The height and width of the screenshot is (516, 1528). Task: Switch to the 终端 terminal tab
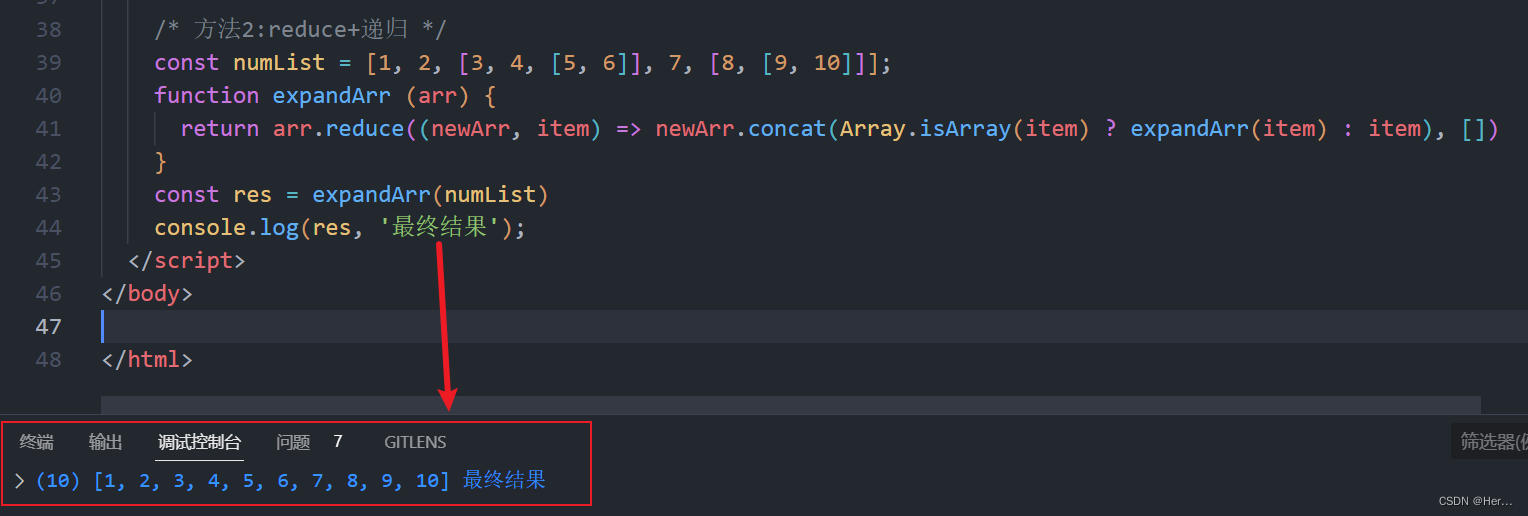click(x=37, y=442)
